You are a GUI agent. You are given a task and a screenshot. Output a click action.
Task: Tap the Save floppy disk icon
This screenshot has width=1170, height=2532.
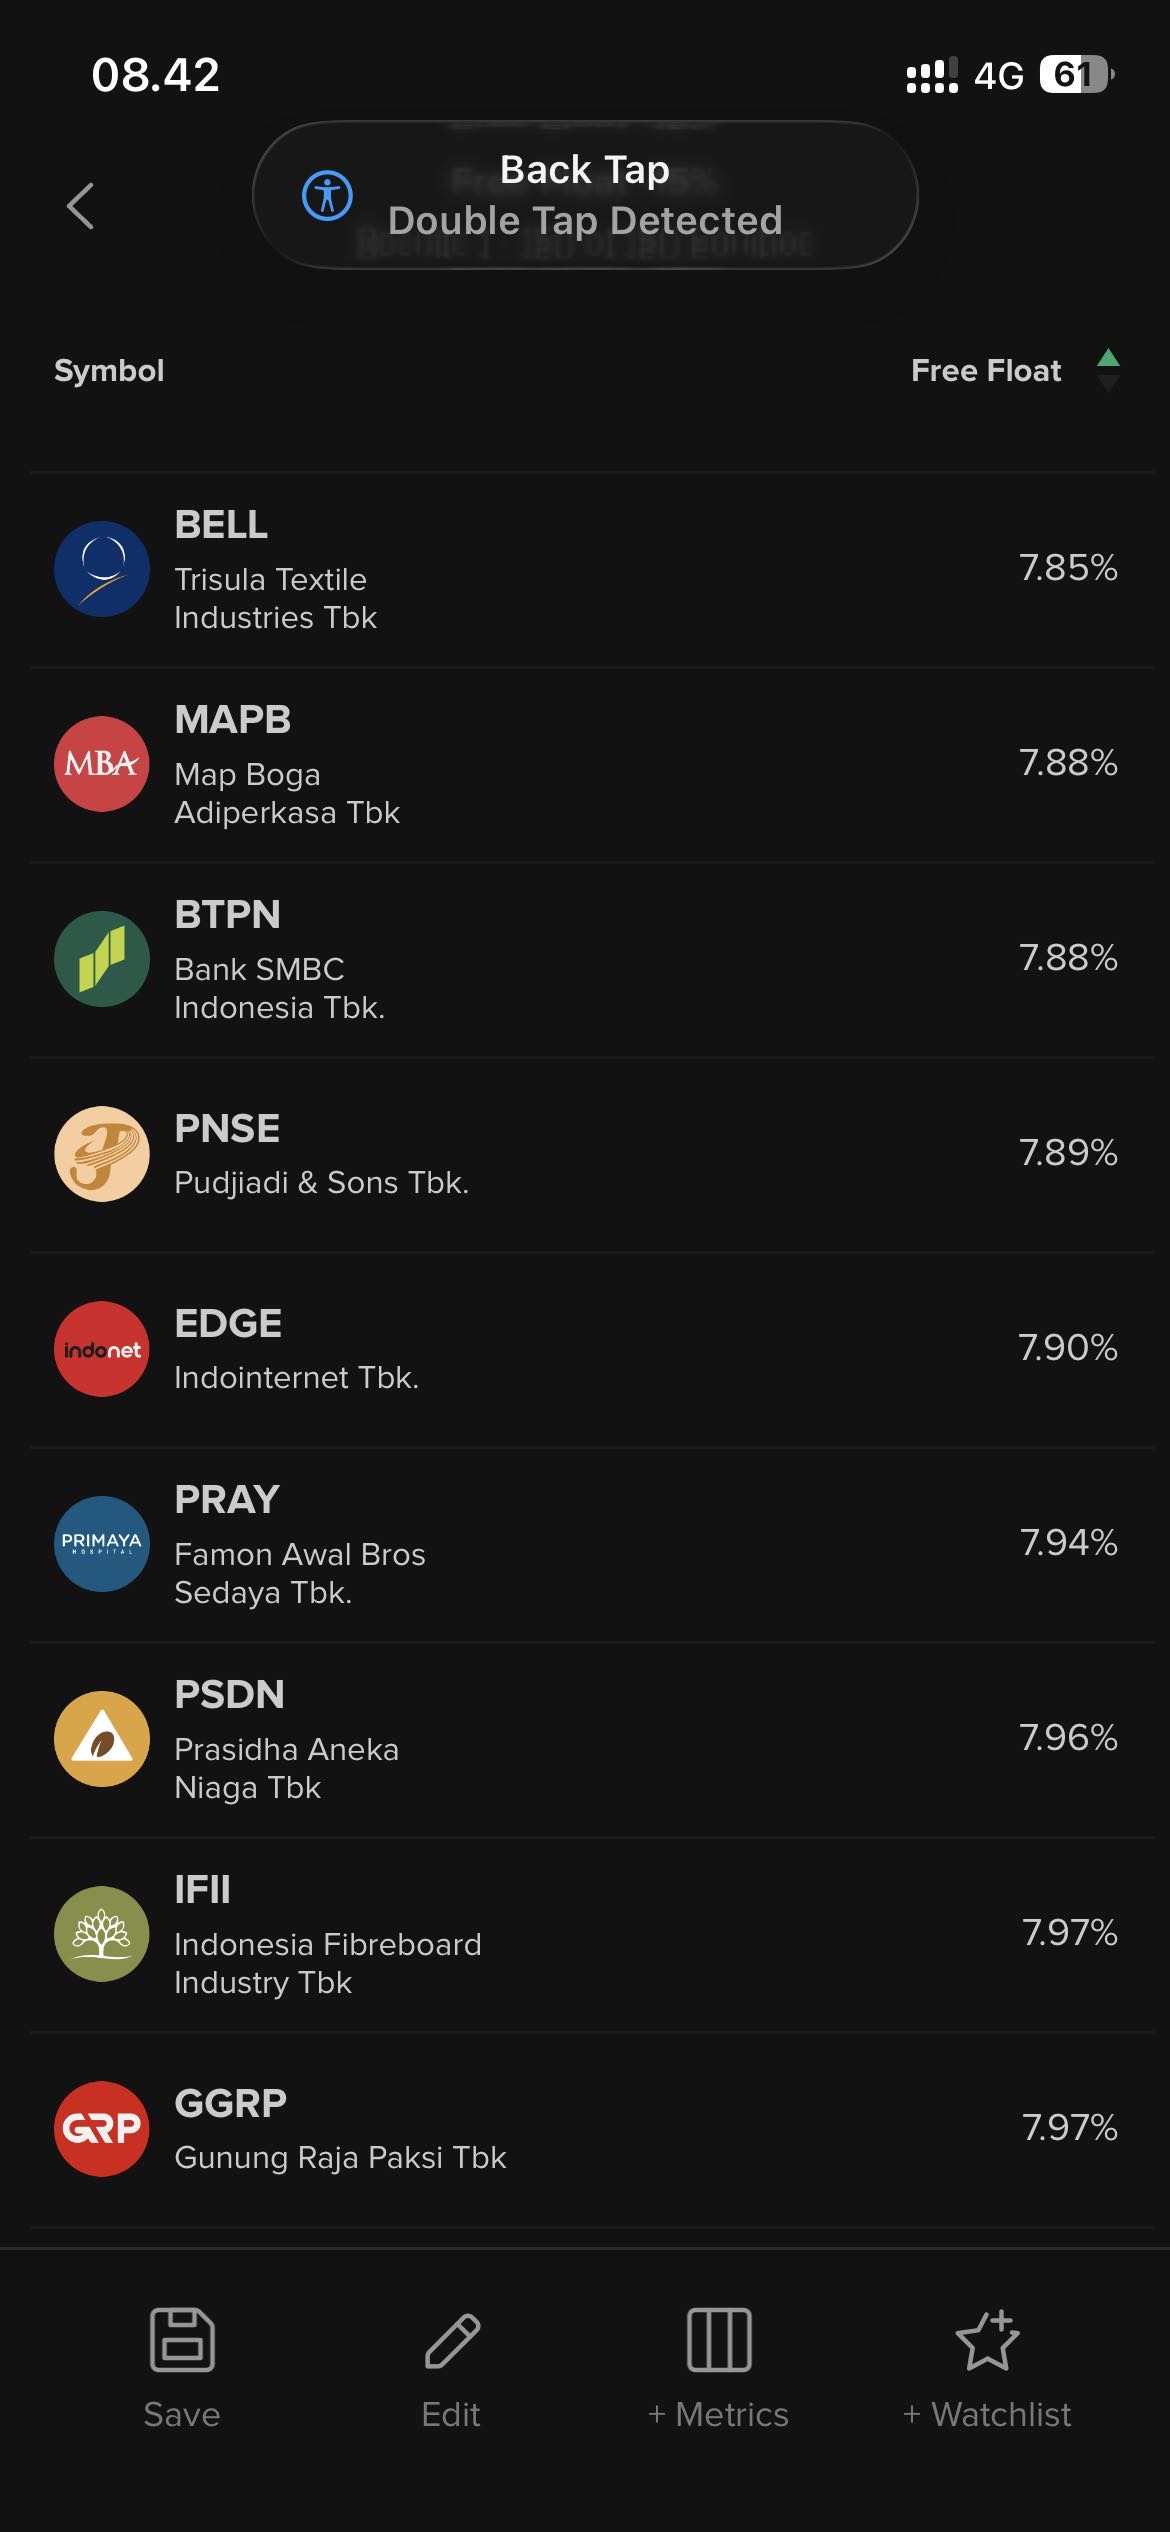[182, 2340]
